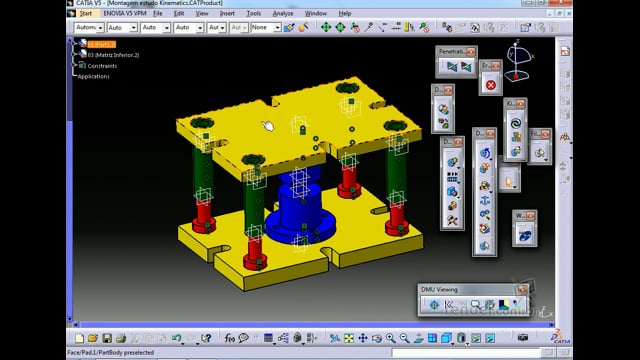Click the Formula f(x) icon
Viewport: 640px width, 360px height.
(x=229, y=338)
